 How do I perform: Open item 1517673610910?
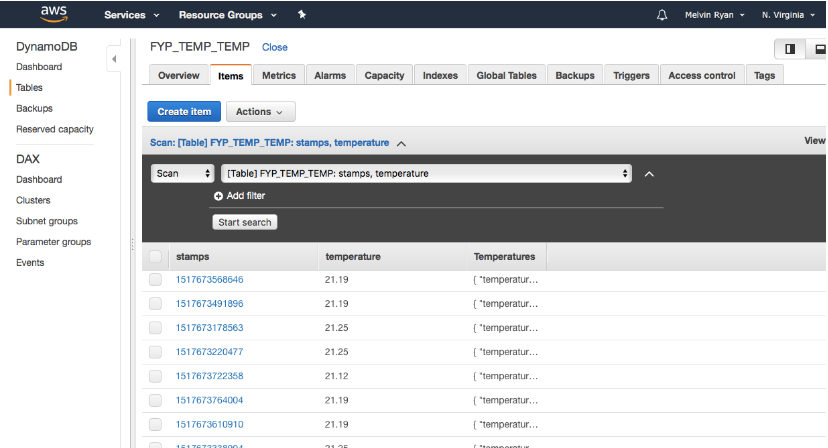point(210,424)
